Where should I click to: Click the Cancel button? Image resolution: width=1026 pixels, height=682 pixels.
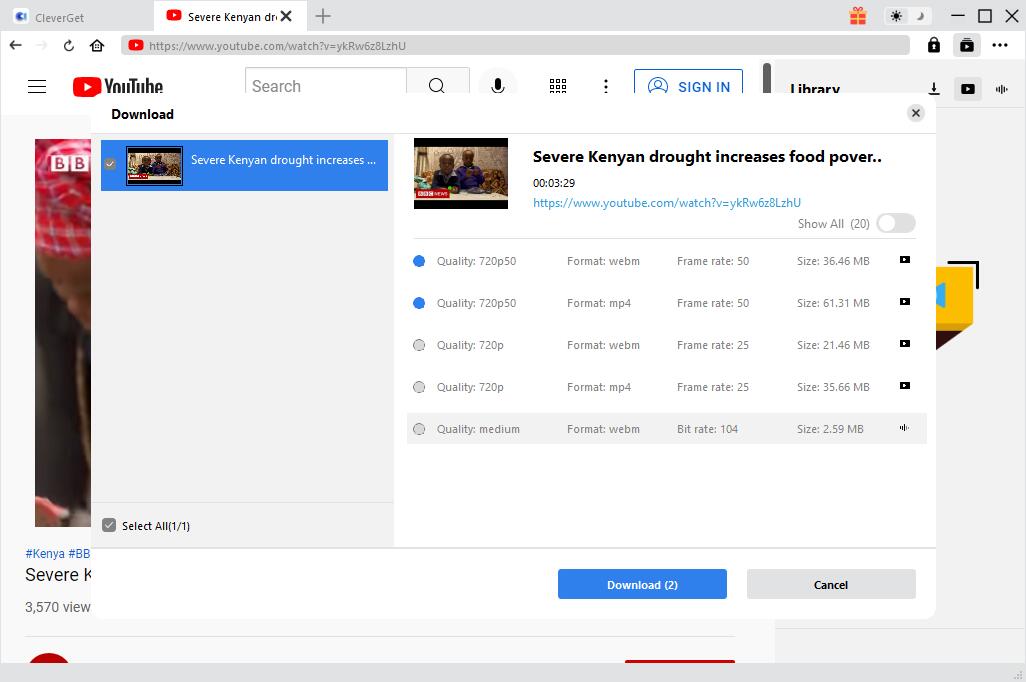tap(830, 585)
